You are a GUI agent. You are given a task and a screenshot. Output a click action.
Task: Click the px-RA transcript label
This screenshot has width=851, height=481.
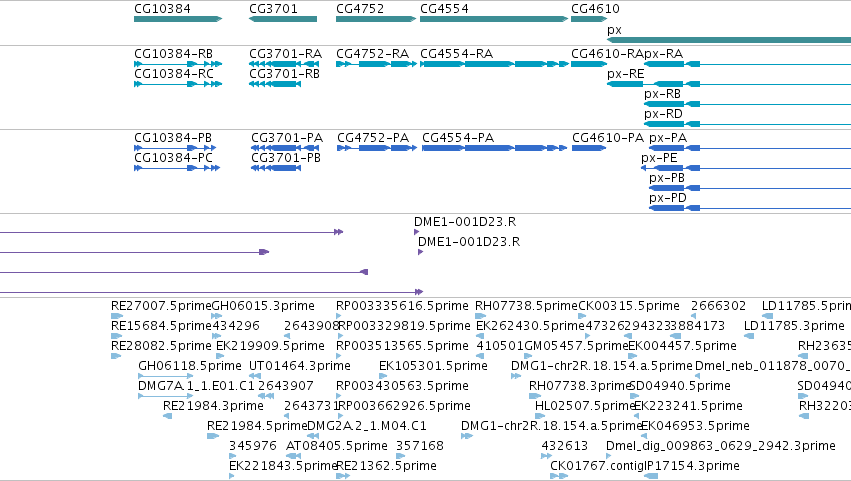(x=663, y=54)
